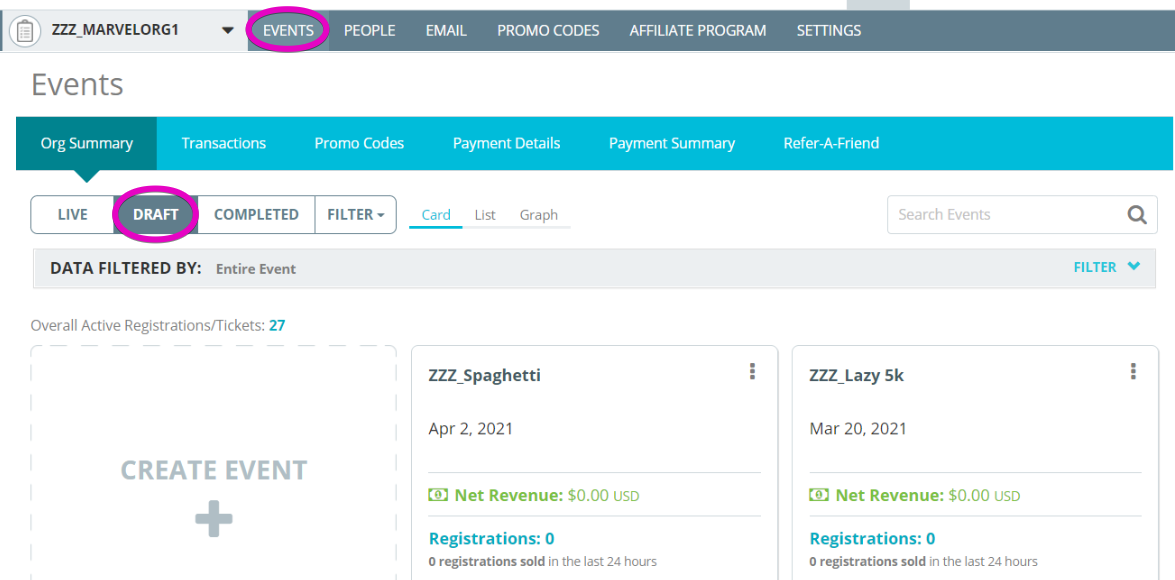
Task: Click the Create Event plus icon
Action: [x=214, y=519]
